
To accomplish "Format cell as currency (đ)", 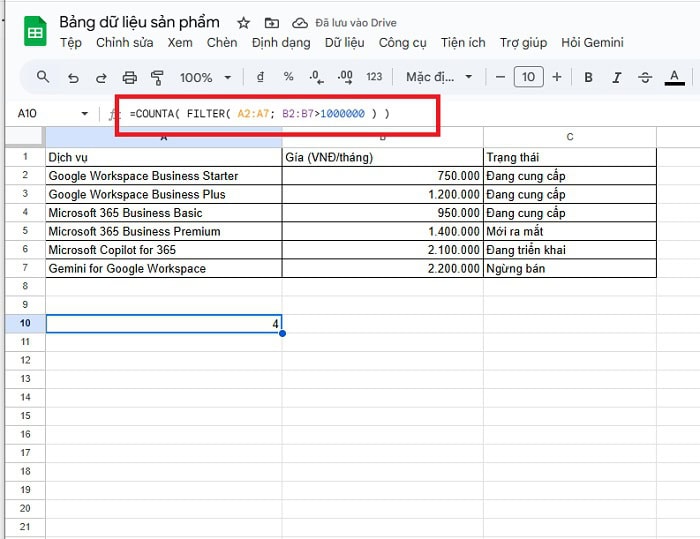I will [260, 77].
